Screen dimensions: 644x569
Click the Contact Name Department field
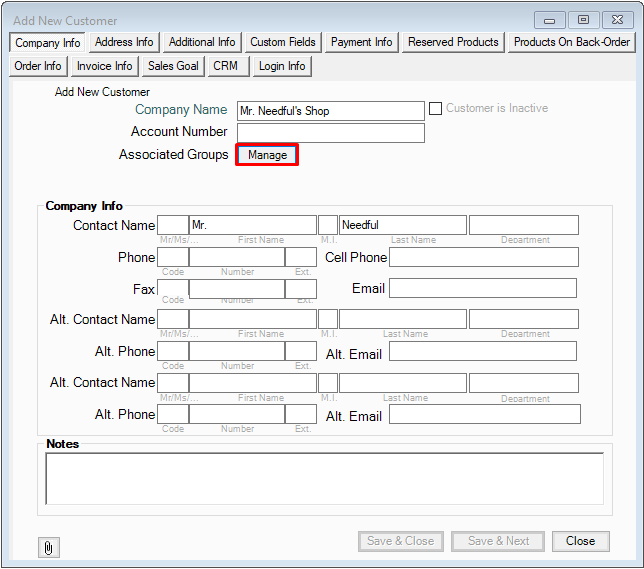pyautogui.click(x=523, y=226)
